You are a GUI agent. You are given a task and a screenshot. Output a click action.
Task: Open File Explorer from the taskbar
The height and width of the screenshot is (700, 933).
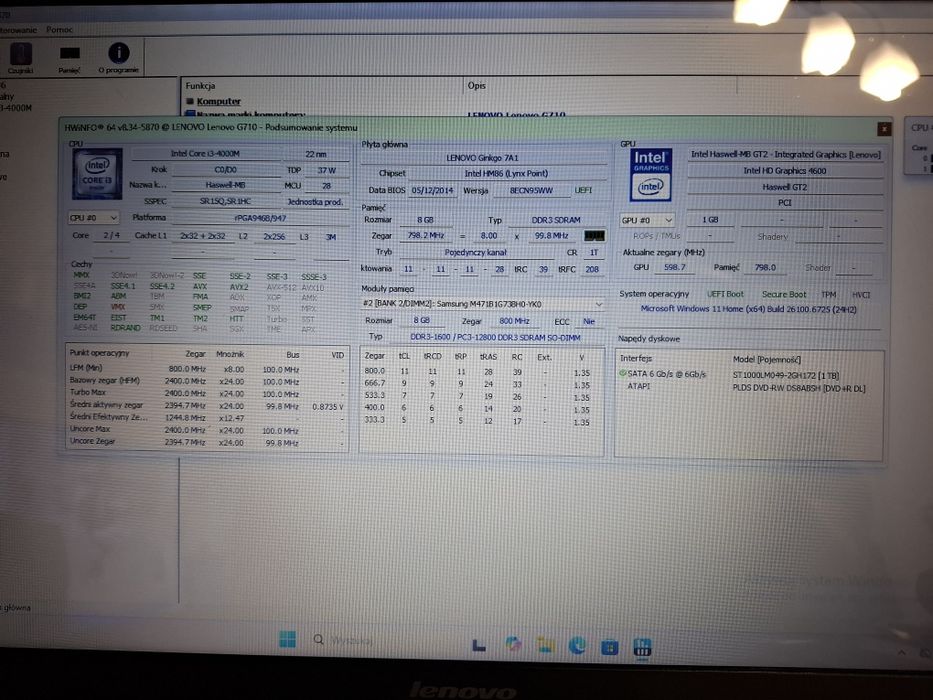point(545,645)
